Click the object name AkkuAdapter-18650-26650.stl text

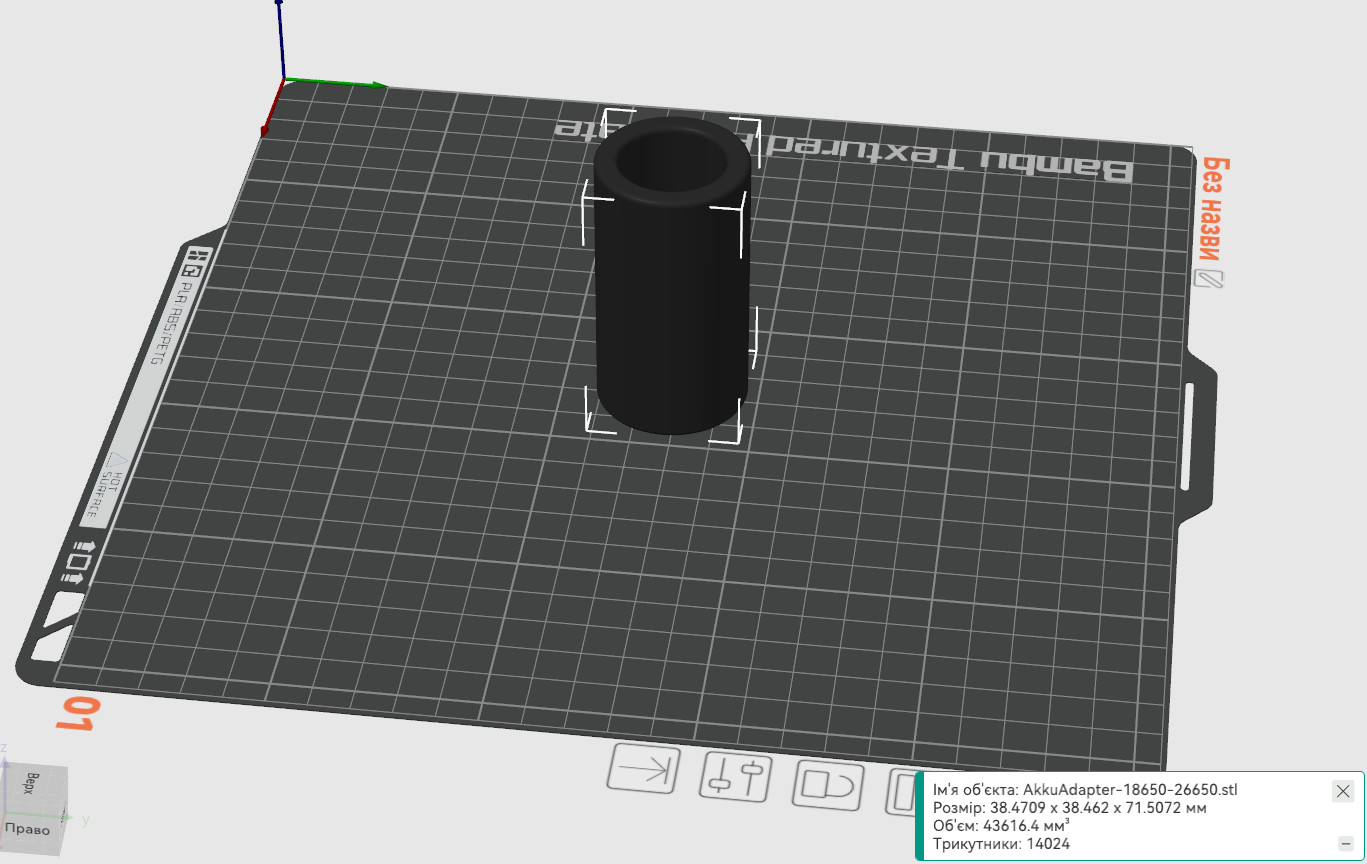(1130, 790)
